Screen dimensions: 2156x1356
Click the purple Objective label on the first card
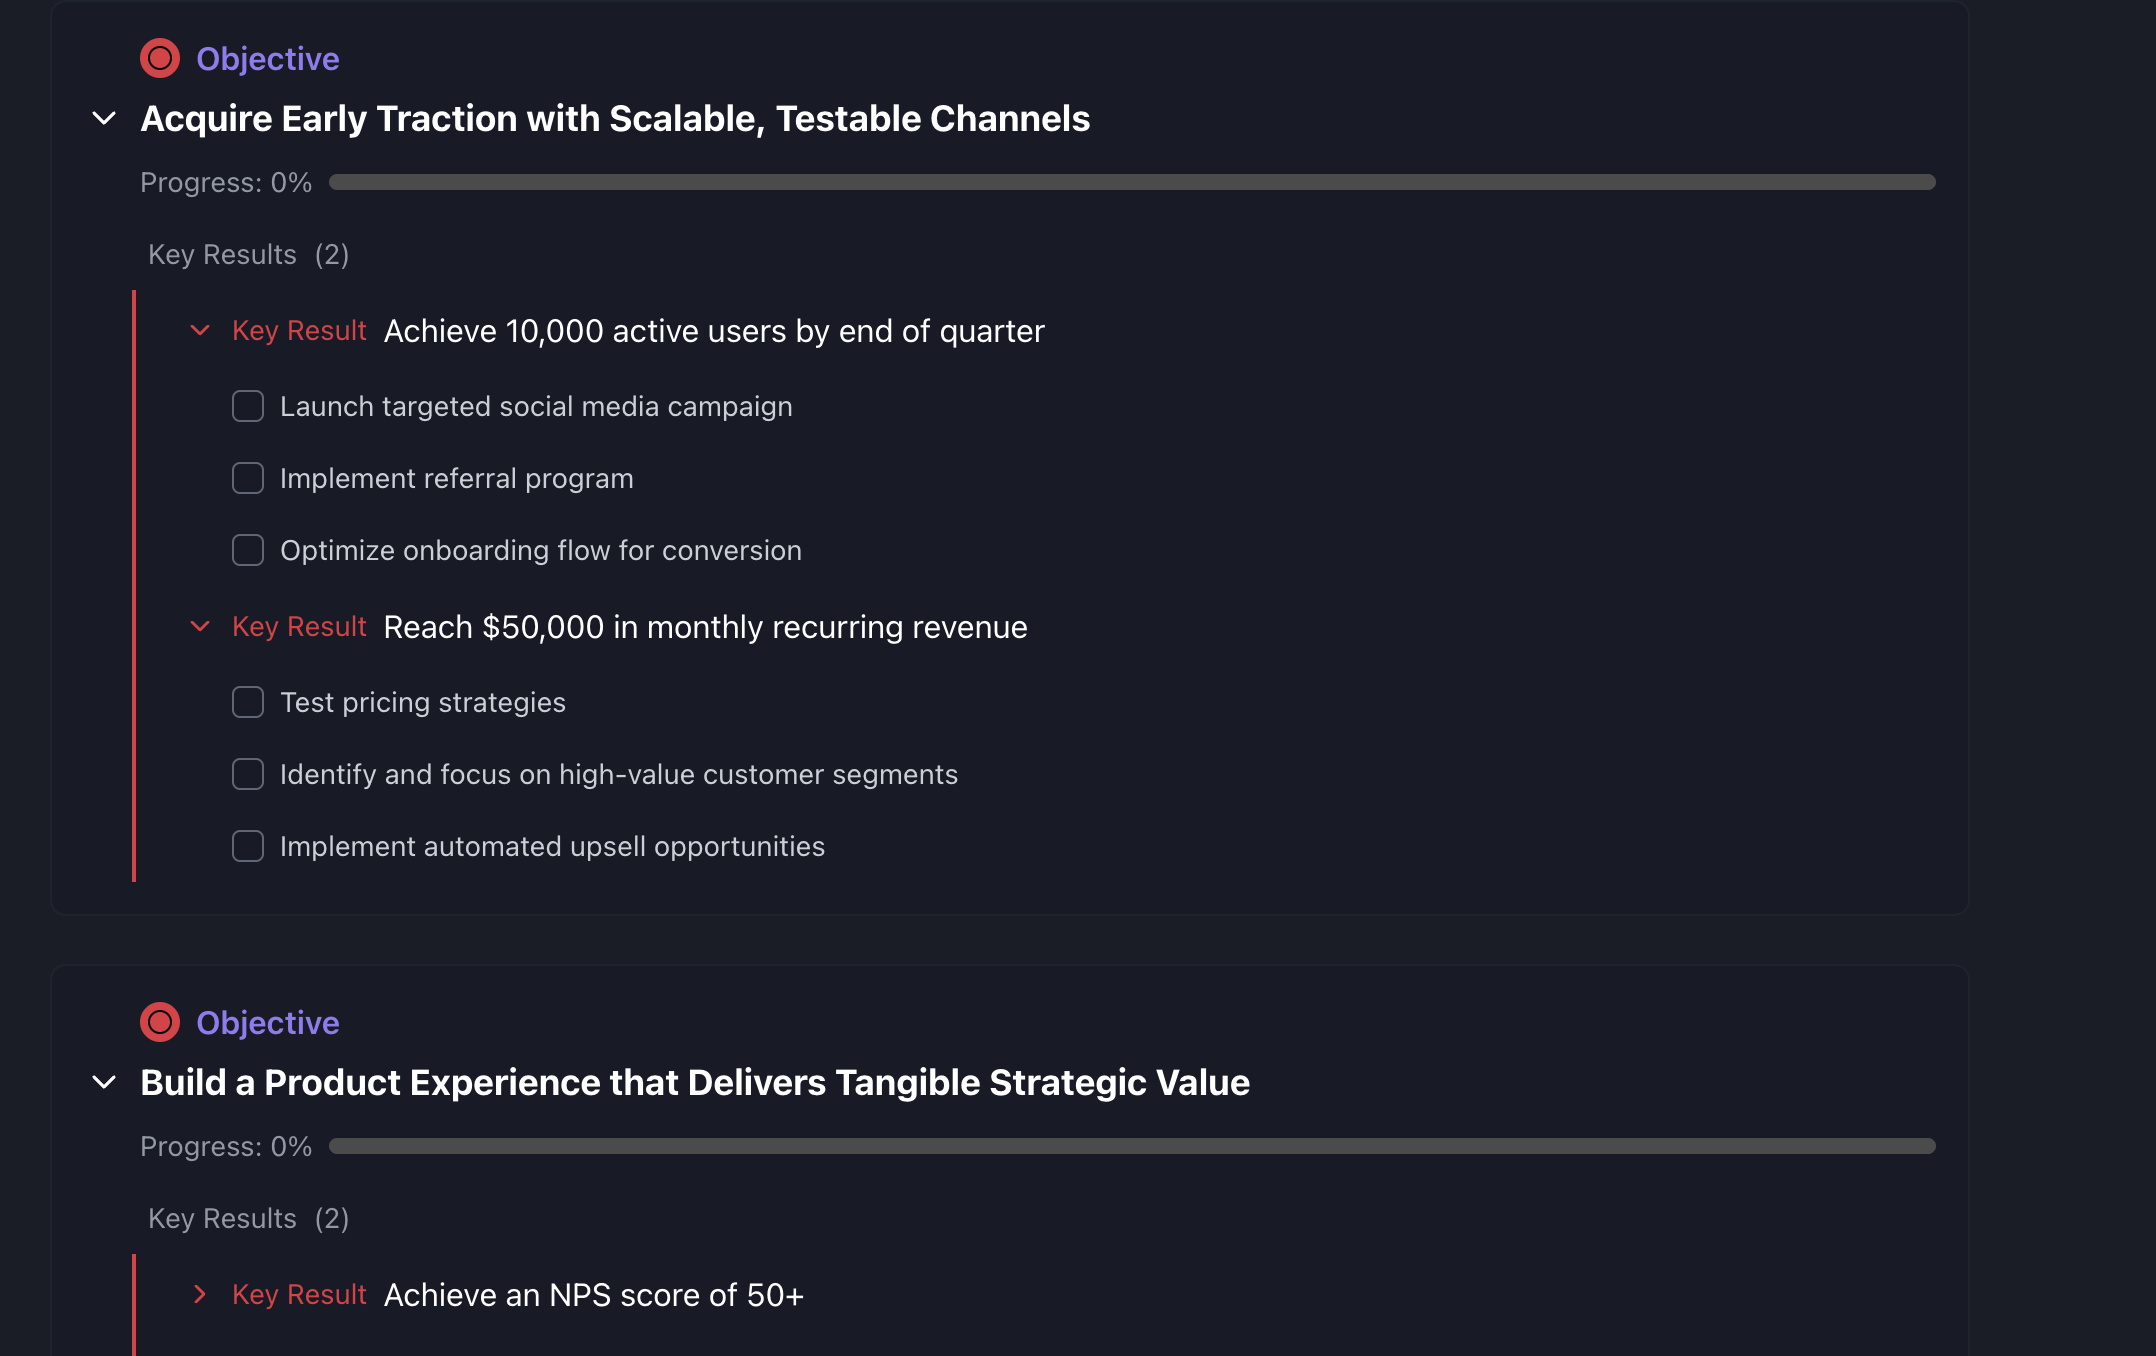[268, 59]
